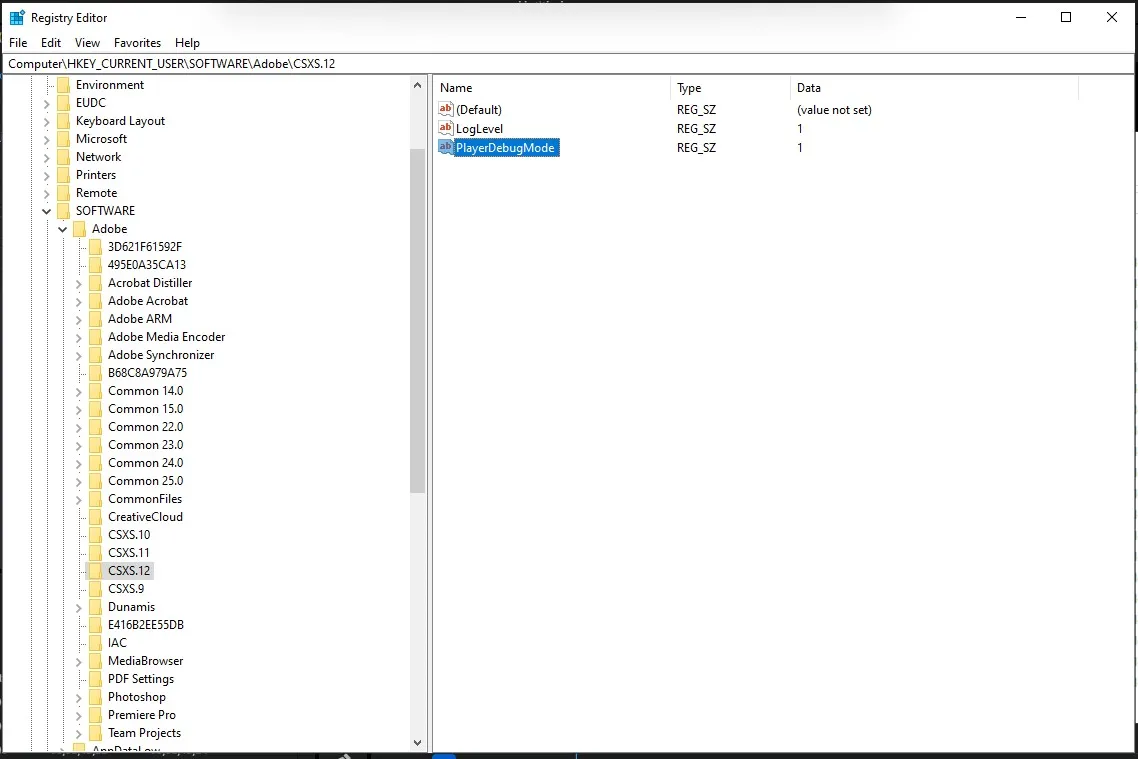
Task: Expand the Common 25.0 key
Action: 79,481
